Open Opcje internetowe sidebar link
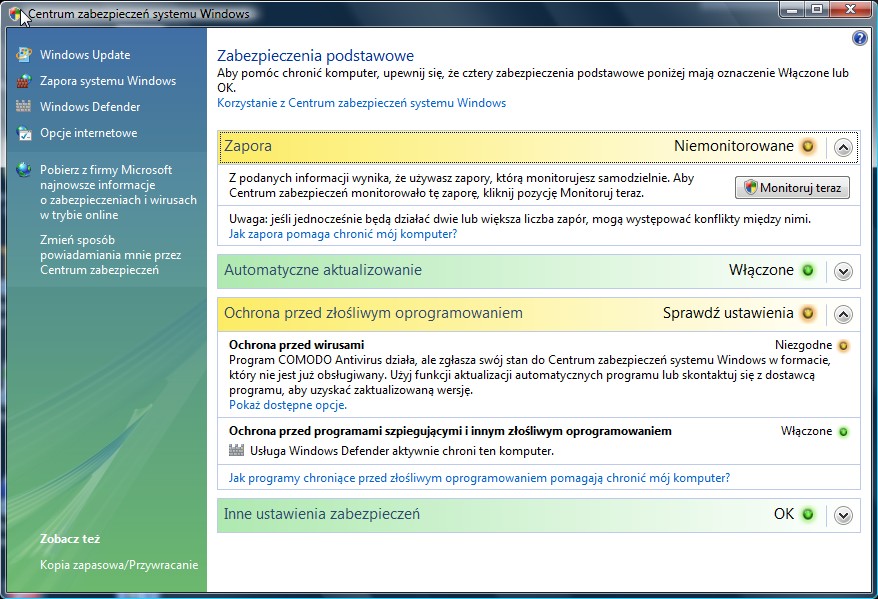Image resolution: width=878 pixels, height=599 pixels. [88, 133]
